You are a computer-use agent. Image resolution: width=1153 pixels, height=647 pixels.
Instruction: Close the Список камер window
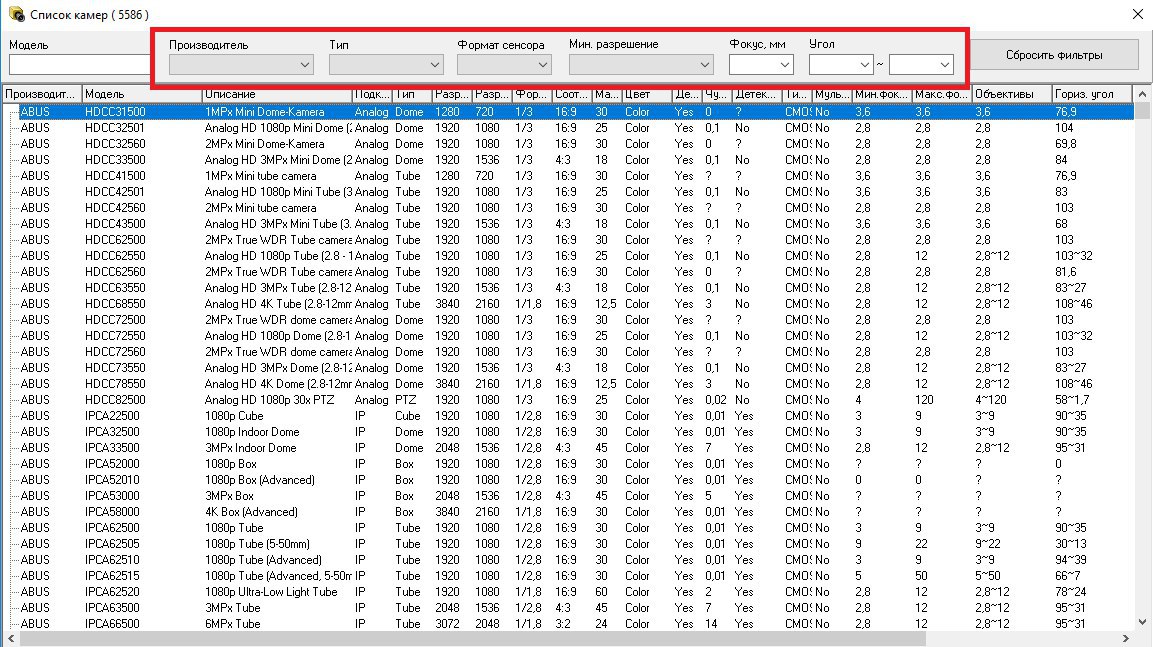(x=1137, y=14)
